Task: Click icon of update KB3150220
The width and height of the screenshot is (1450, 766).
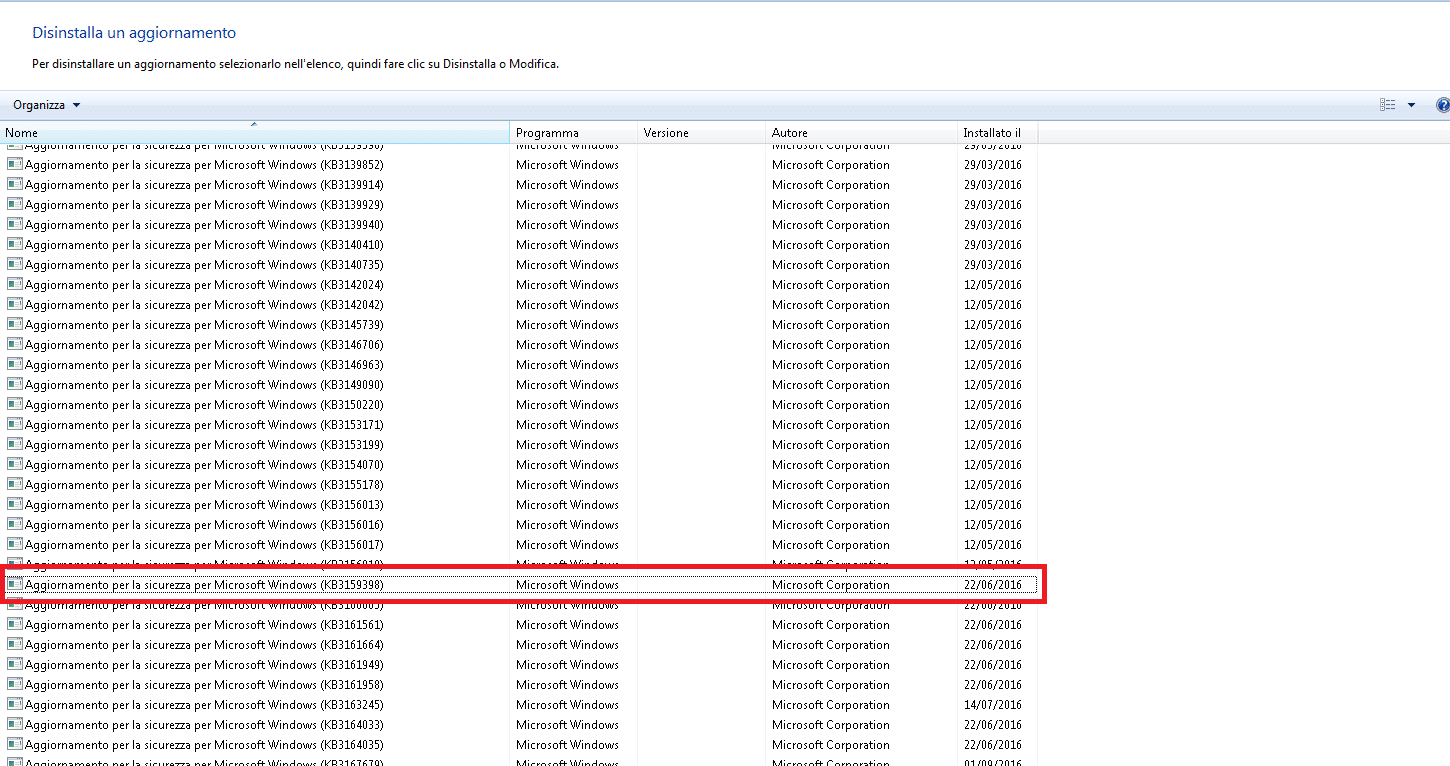Action: point(15,405)
